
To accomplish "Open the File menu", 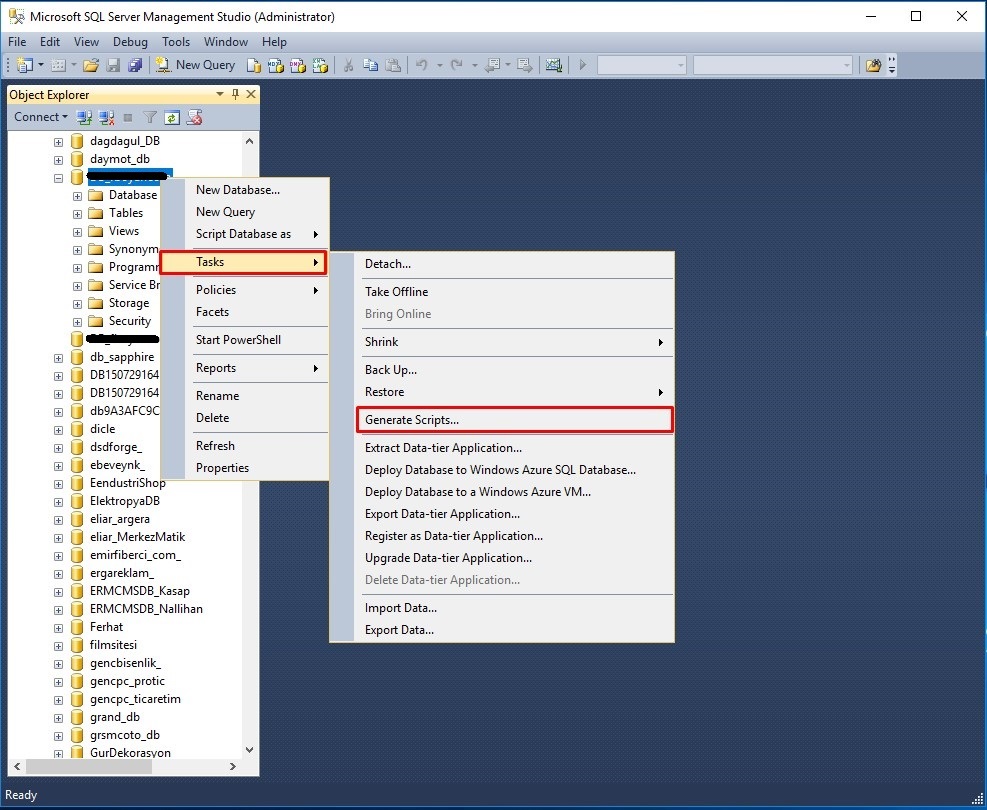I will pyautogui.click(x=17, y=42).
